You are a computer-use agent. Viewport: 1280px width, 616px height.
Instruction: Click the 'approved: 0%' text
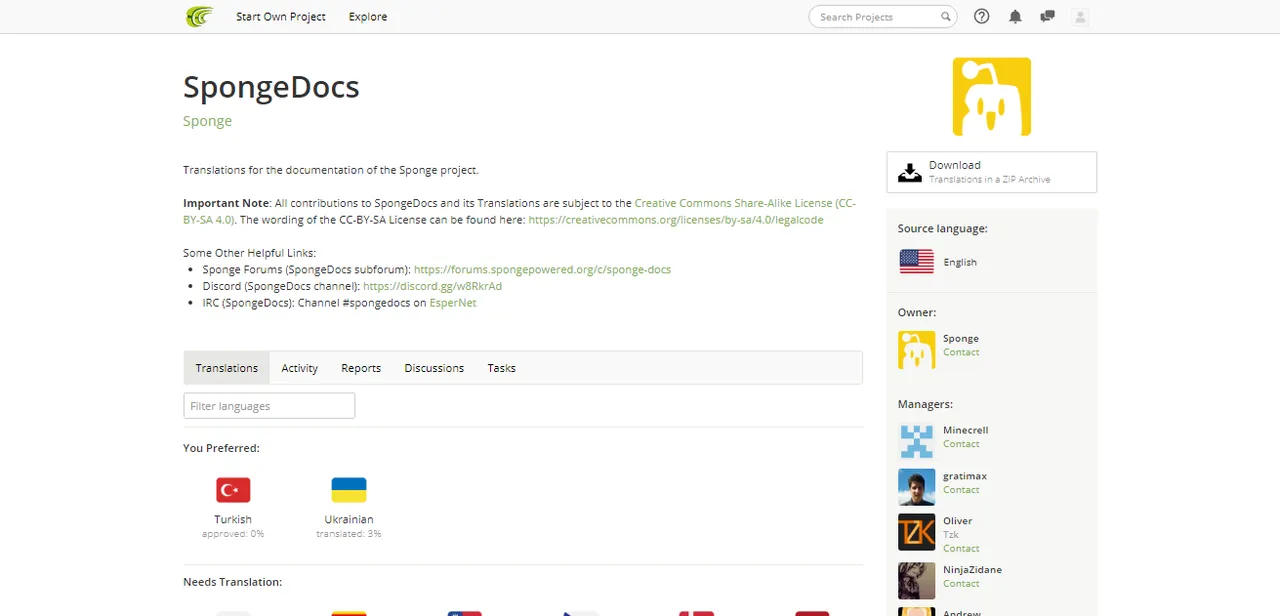click(x=233, y=534)
